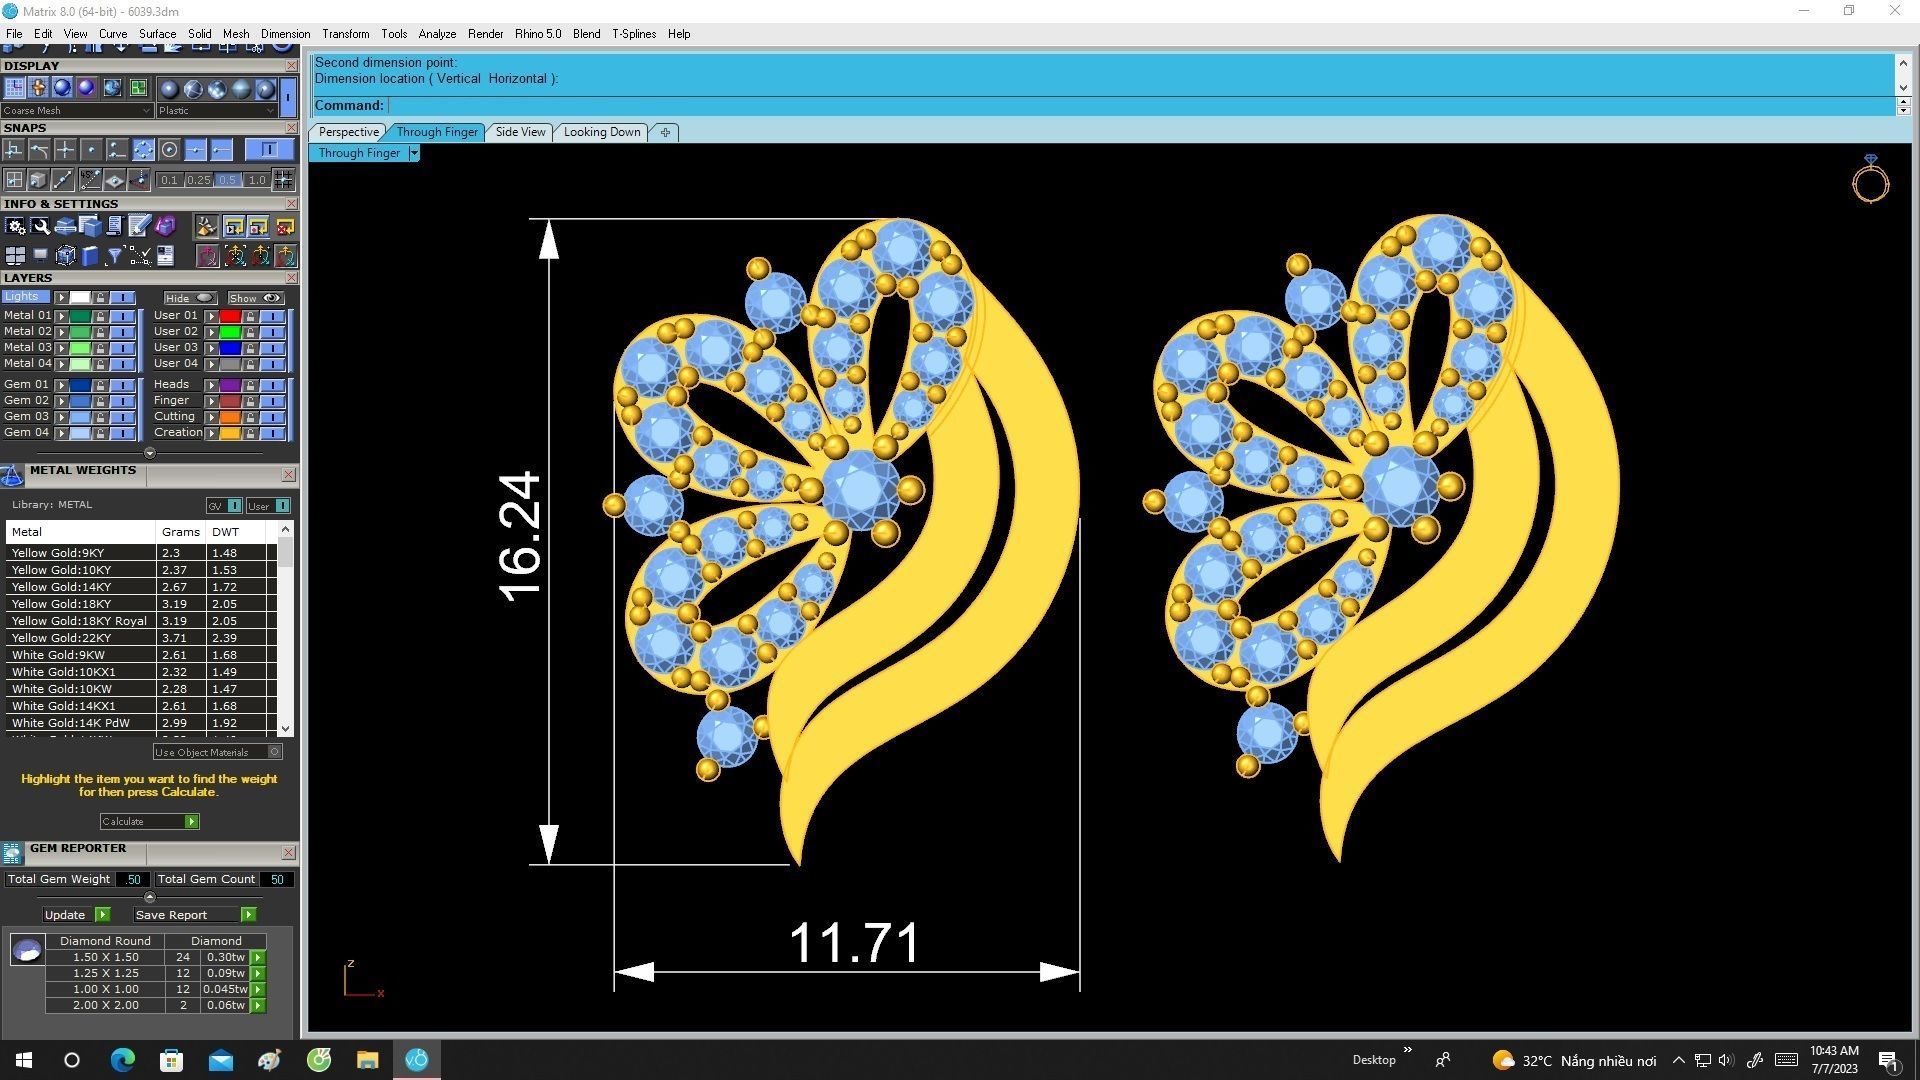Click the blue book icon in Info & Settings
Image resolution: width=1920 pixels, height=1080 pixels.
point(90,256)
